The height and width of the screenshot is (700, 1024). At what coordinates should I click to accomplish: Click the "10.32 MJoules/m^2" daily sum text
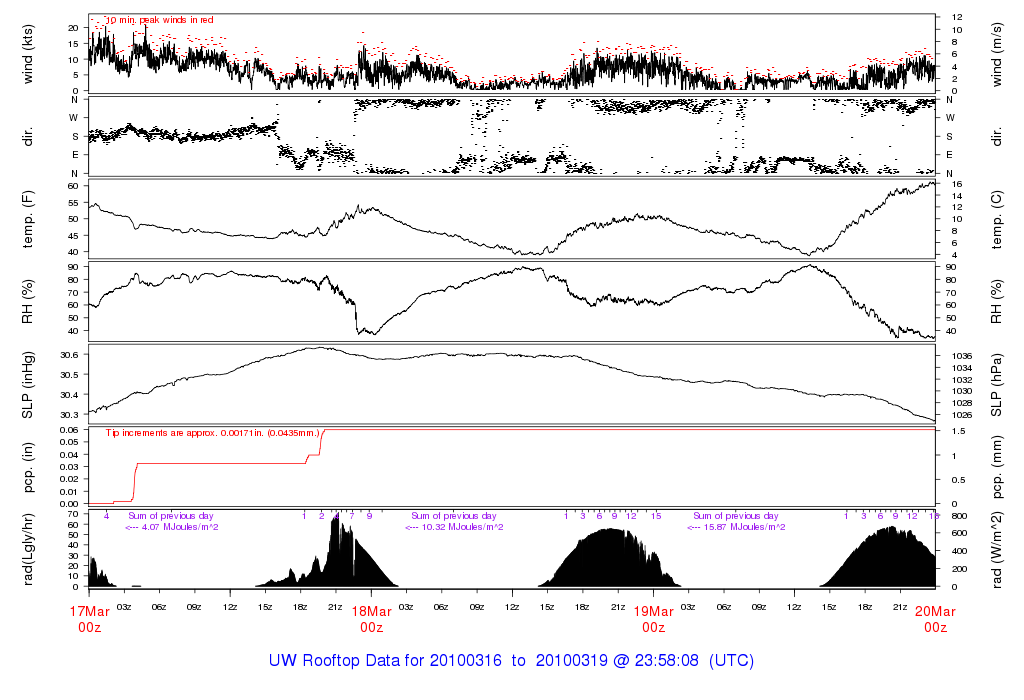tap(463, 527)
